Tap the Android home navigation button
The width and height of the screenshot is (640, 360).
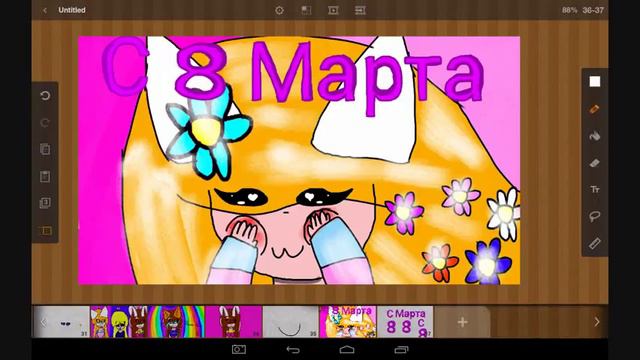tap(347, 349)
